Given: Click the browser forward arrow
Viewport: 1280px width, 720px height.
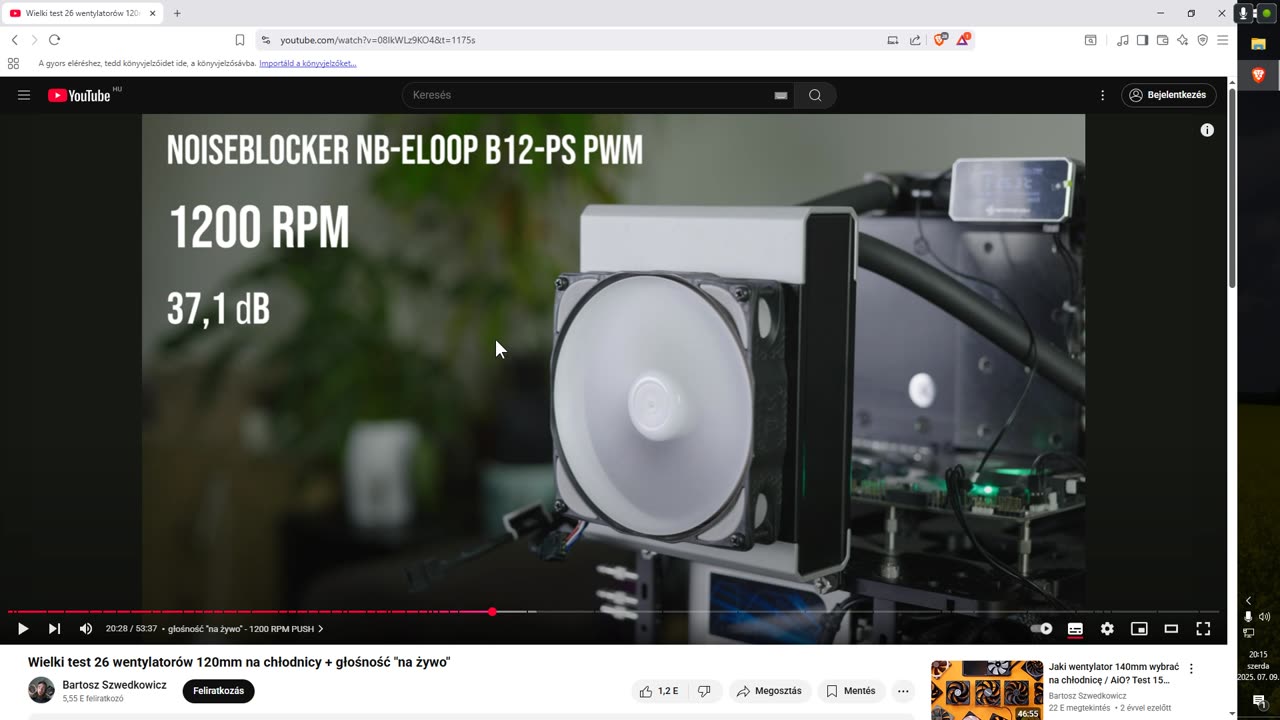Looking at the screenshot, I should pos(34,40).
